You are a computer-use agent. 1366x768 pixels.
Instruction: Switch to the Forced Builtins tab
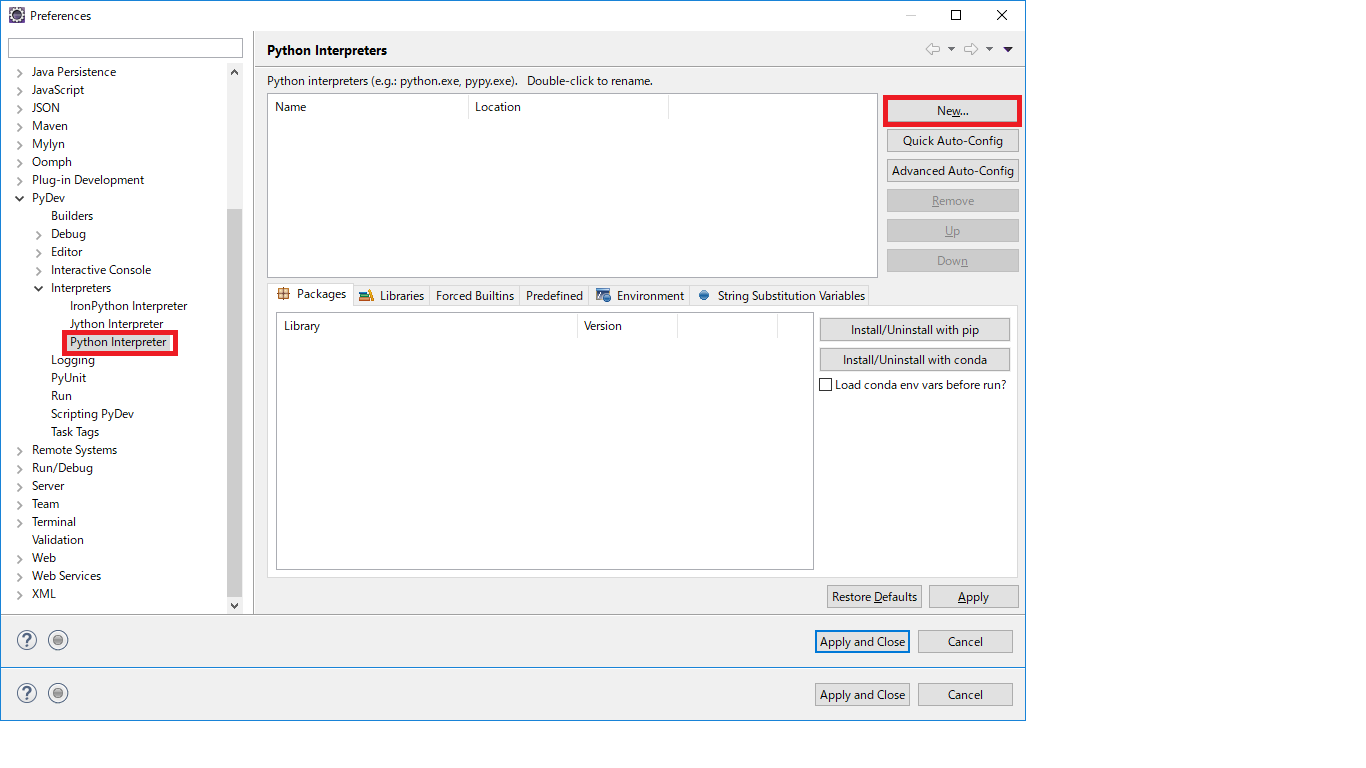pyautogui.click(x=474, y=295)
